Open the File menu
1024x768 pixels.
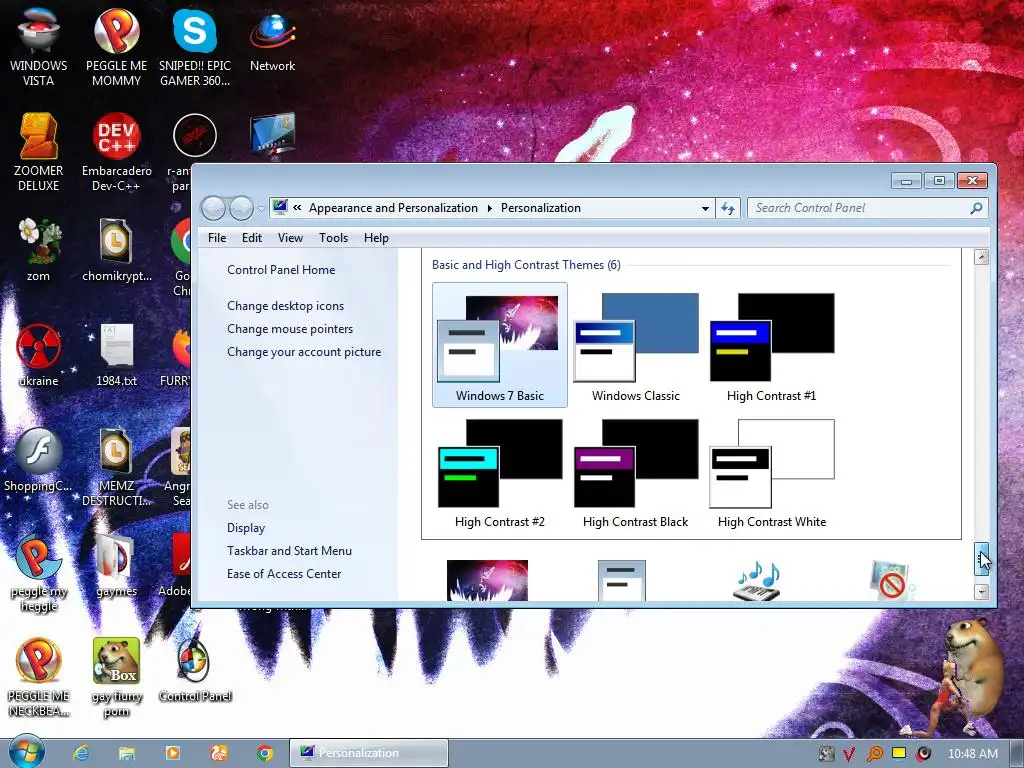(x=217, y=238)
